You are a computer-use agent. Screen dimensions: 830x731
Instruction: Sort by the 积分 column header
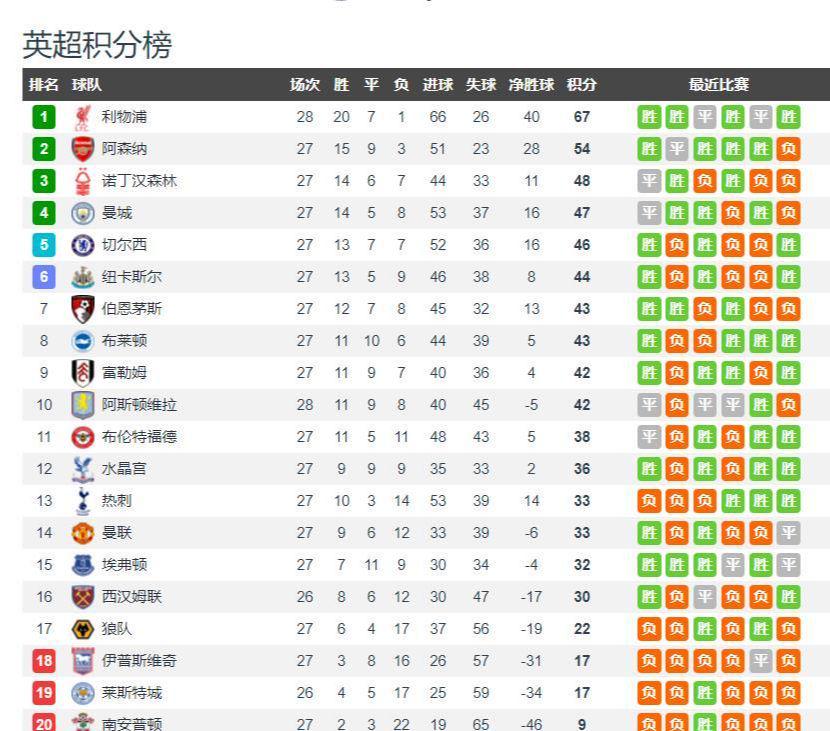582,85
